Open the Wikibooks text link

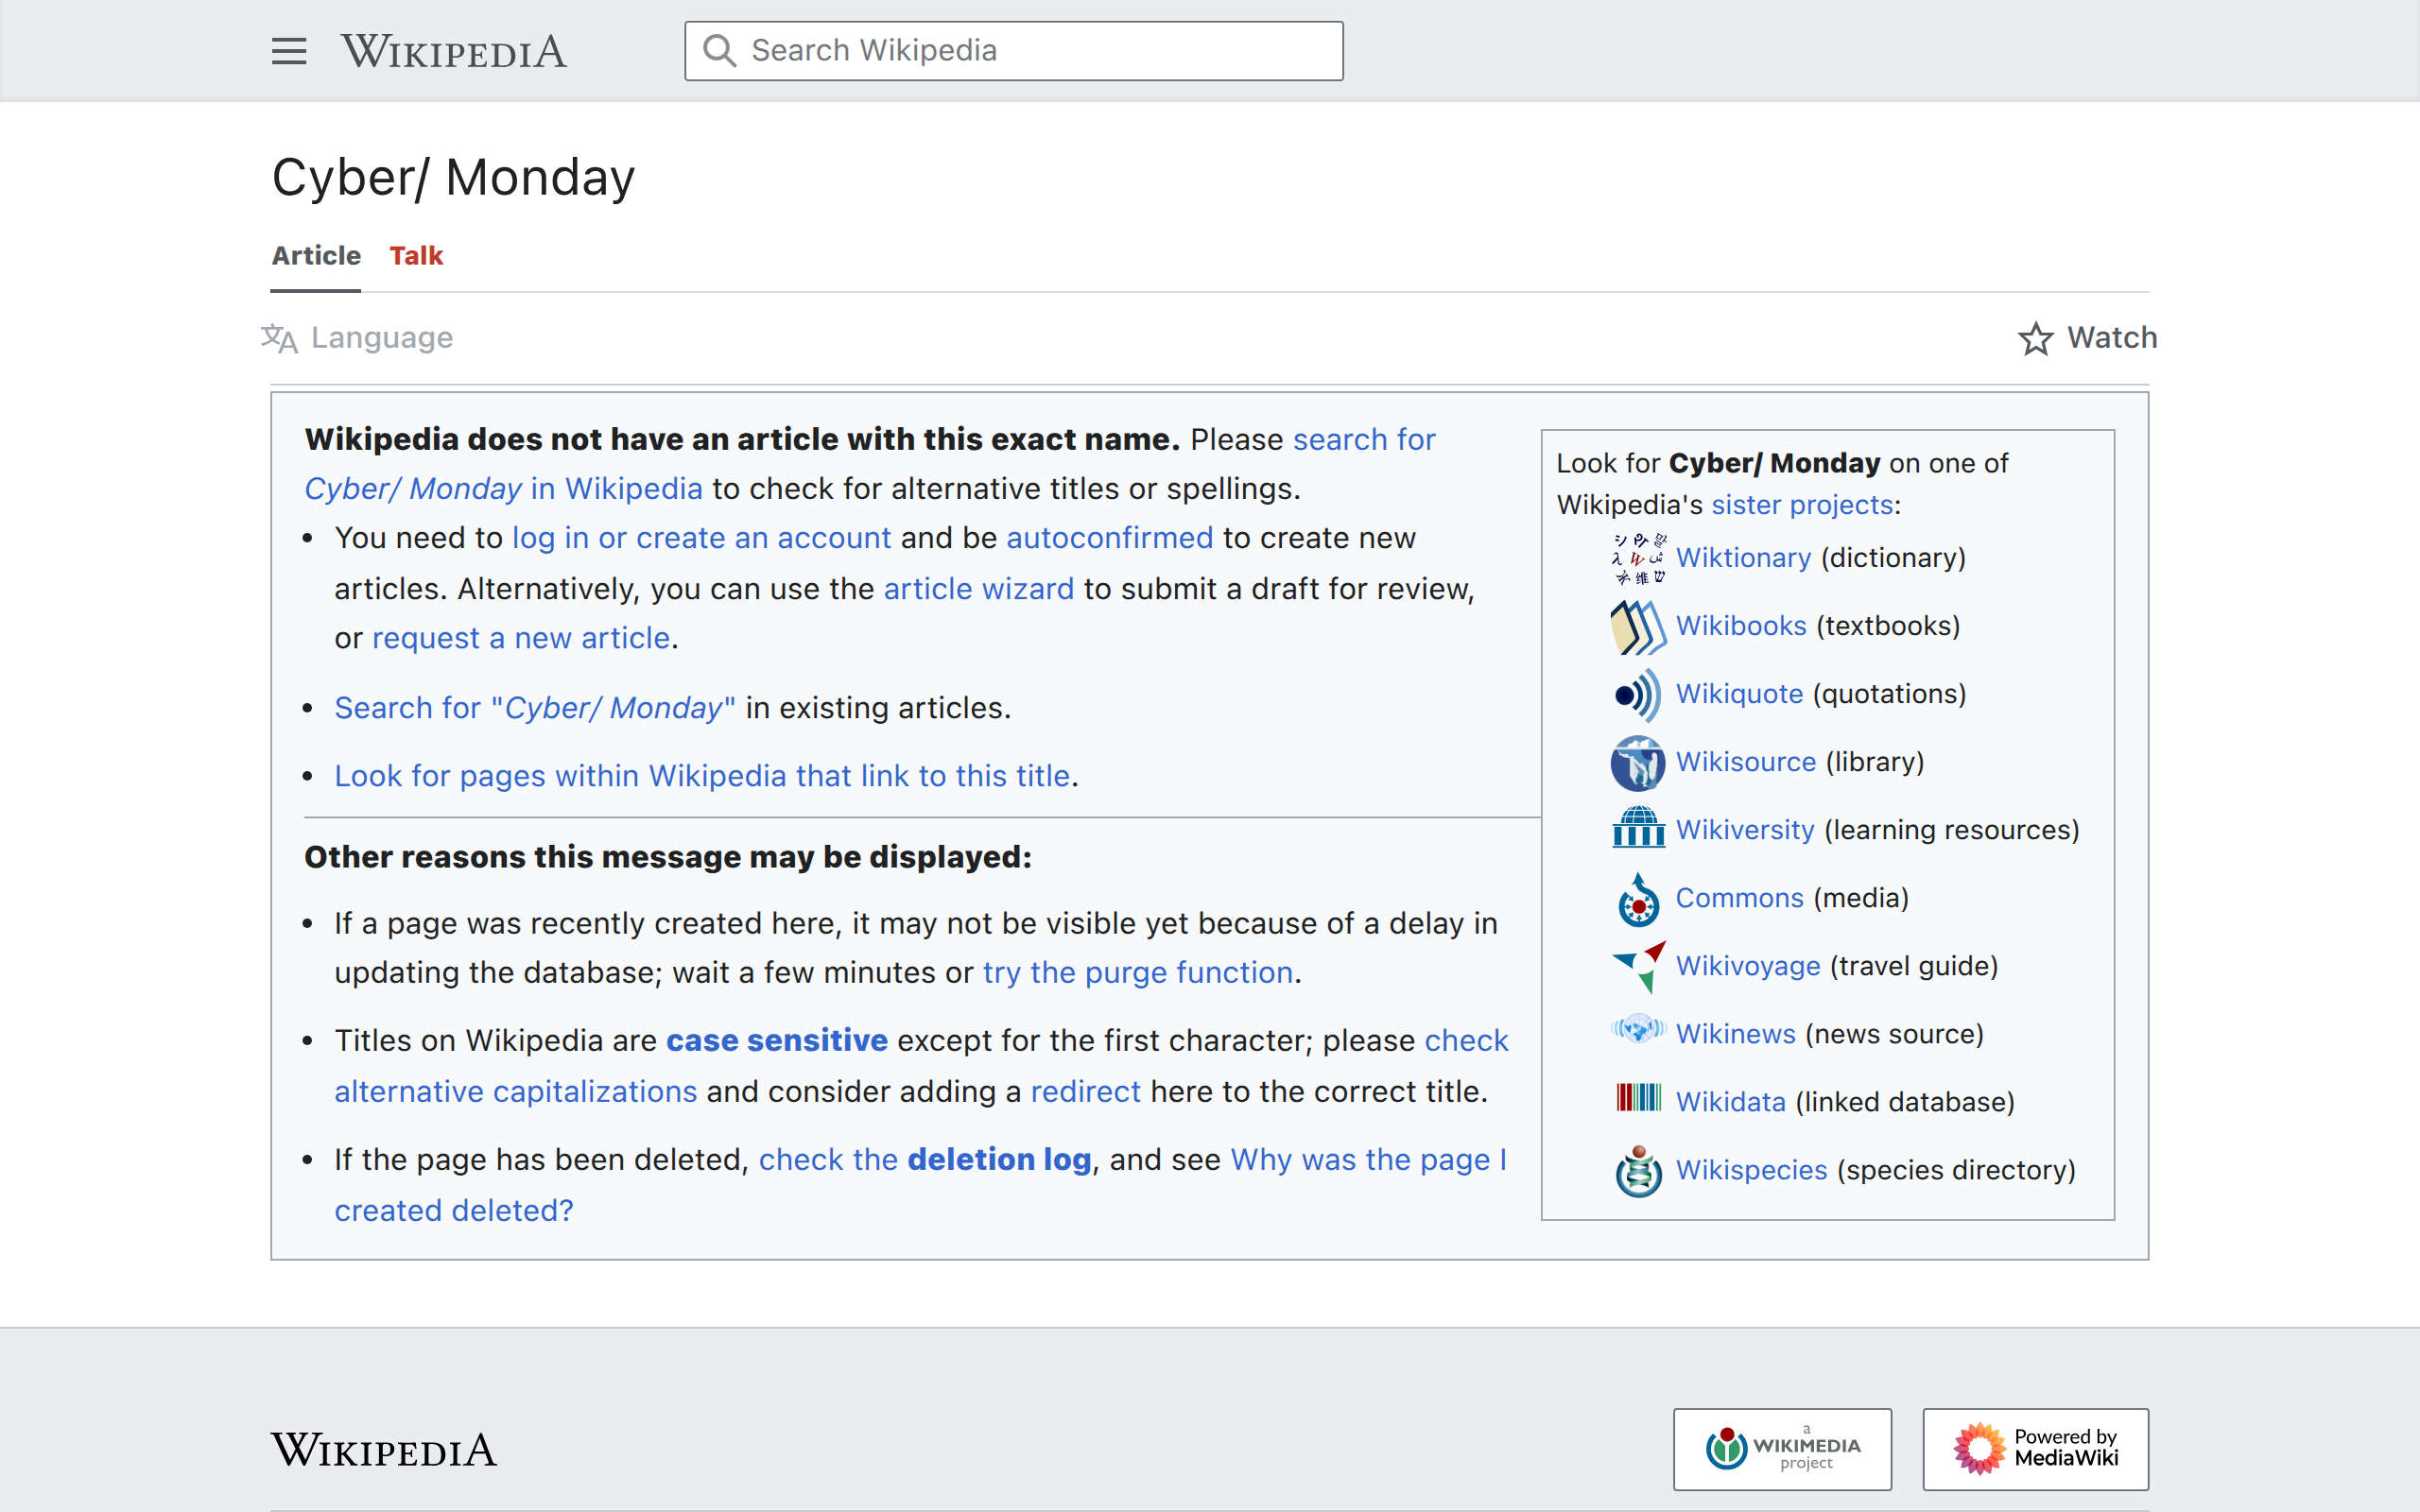click(1741, 626)
